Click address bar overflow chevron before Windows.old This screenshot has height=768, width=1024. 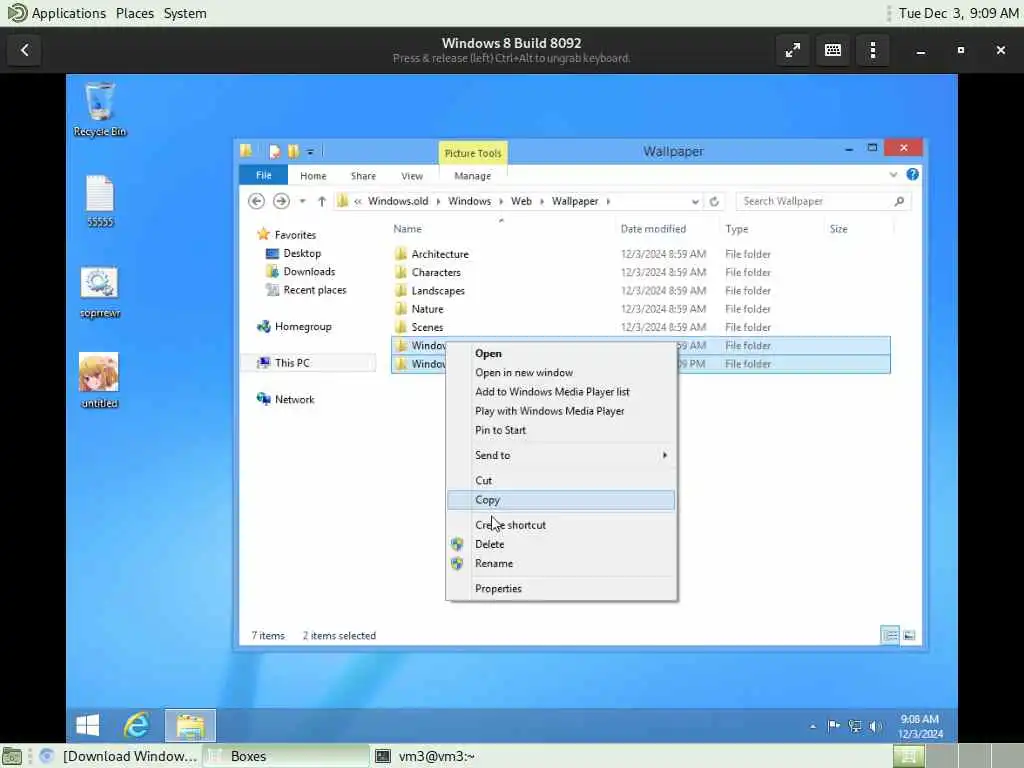click(x=358, y=201)
